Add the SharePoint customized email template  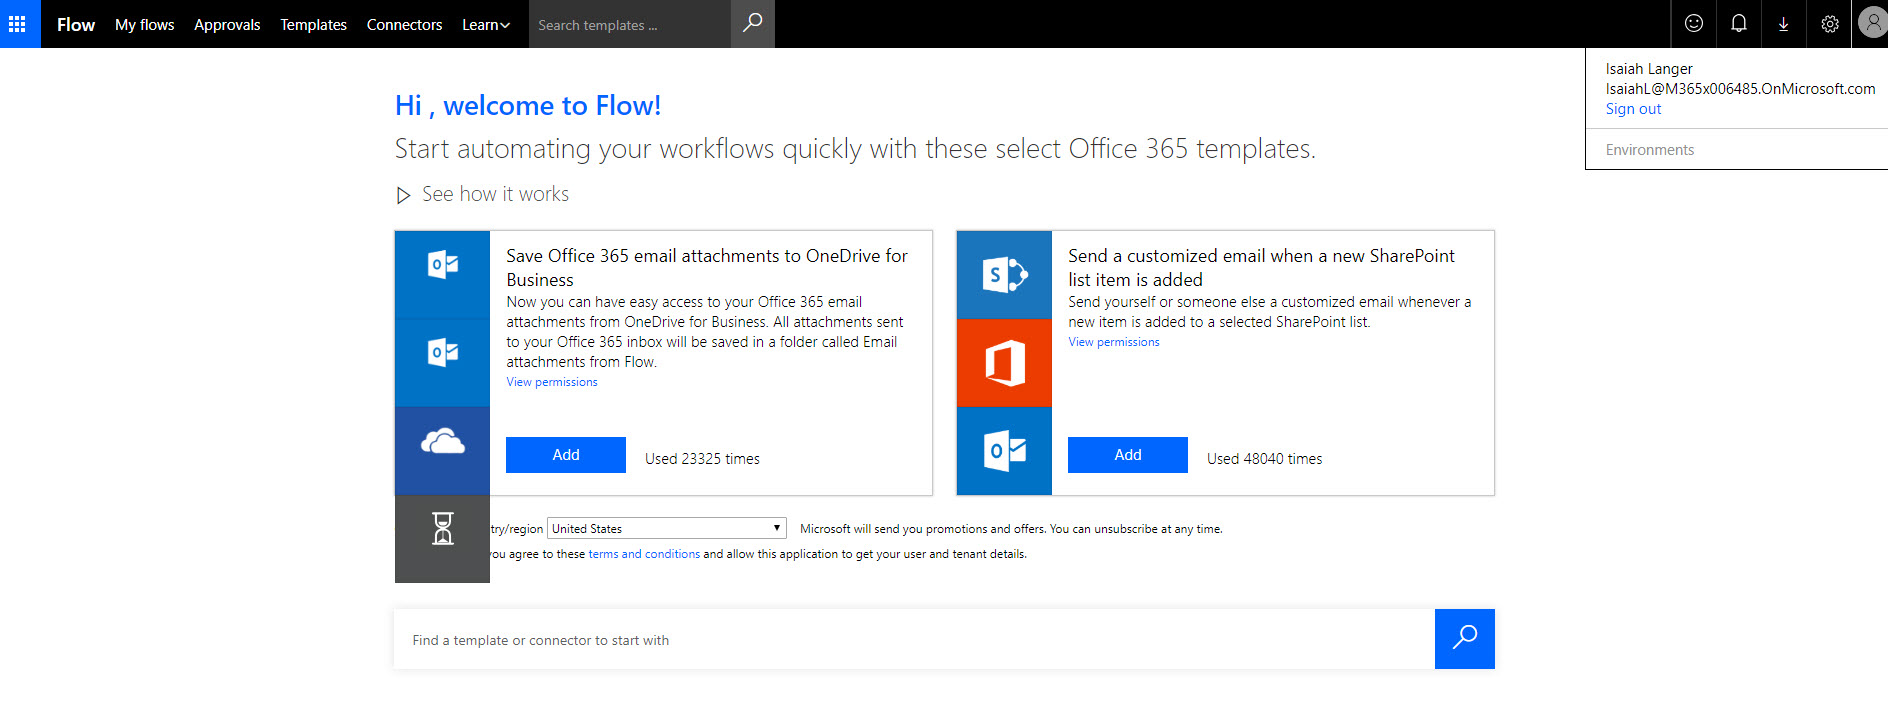coord(1128,455)
